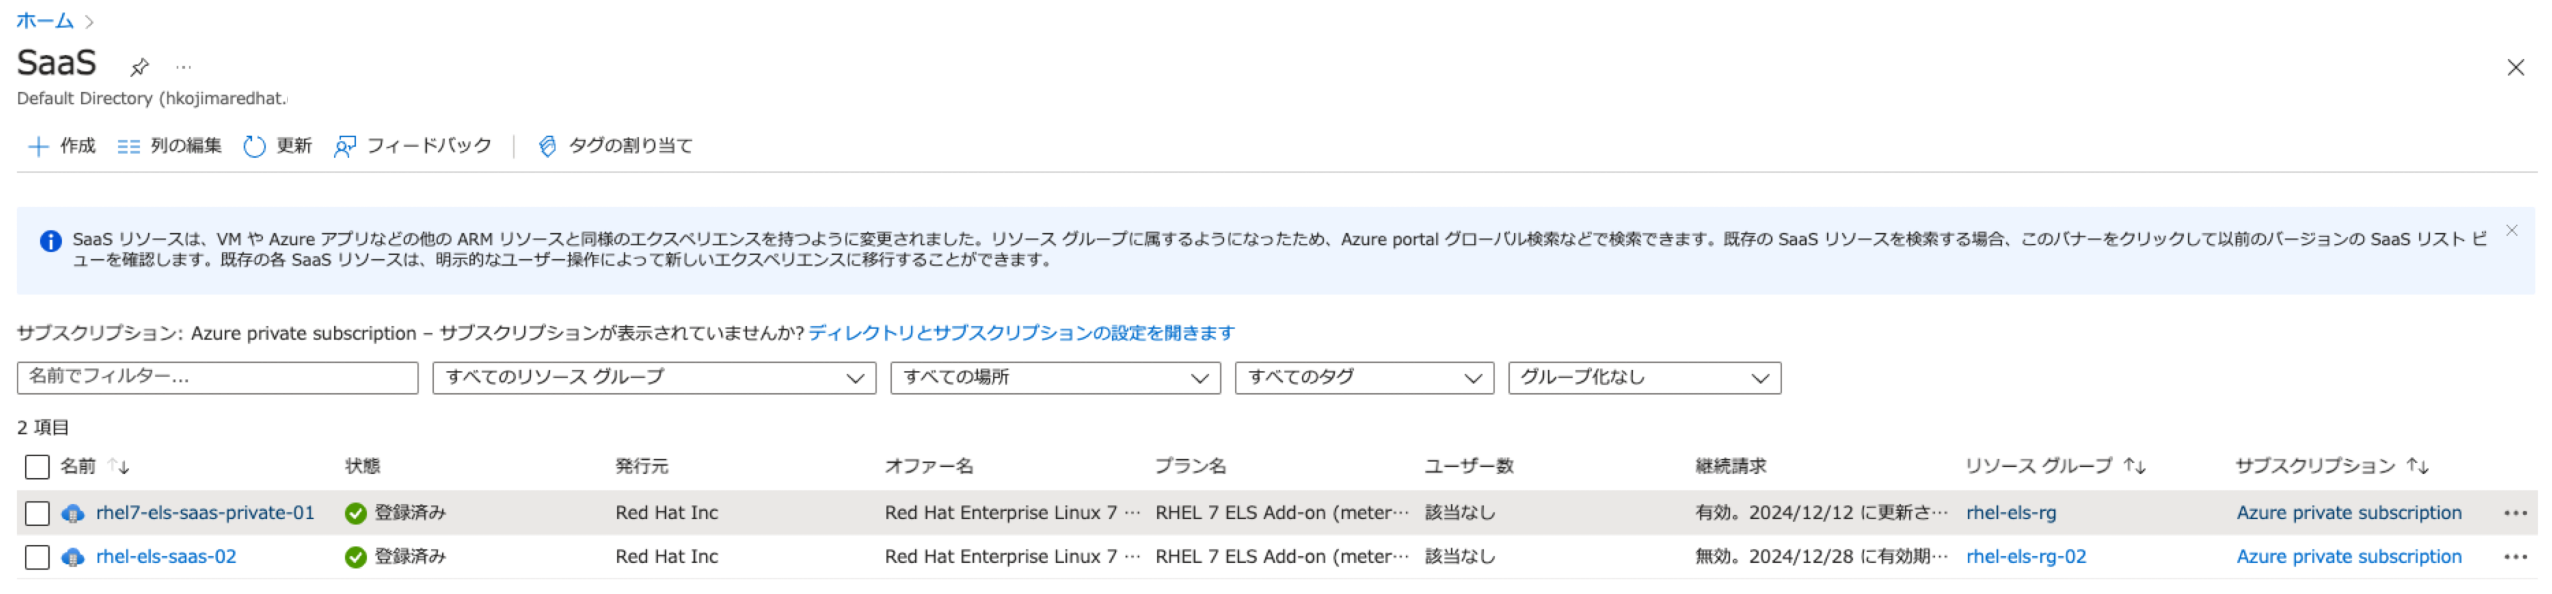Image resolution: width=2552 pixels, height=594 pixels.
Task: Pin the SaaS page to dashboard
Action: [140, 66]
